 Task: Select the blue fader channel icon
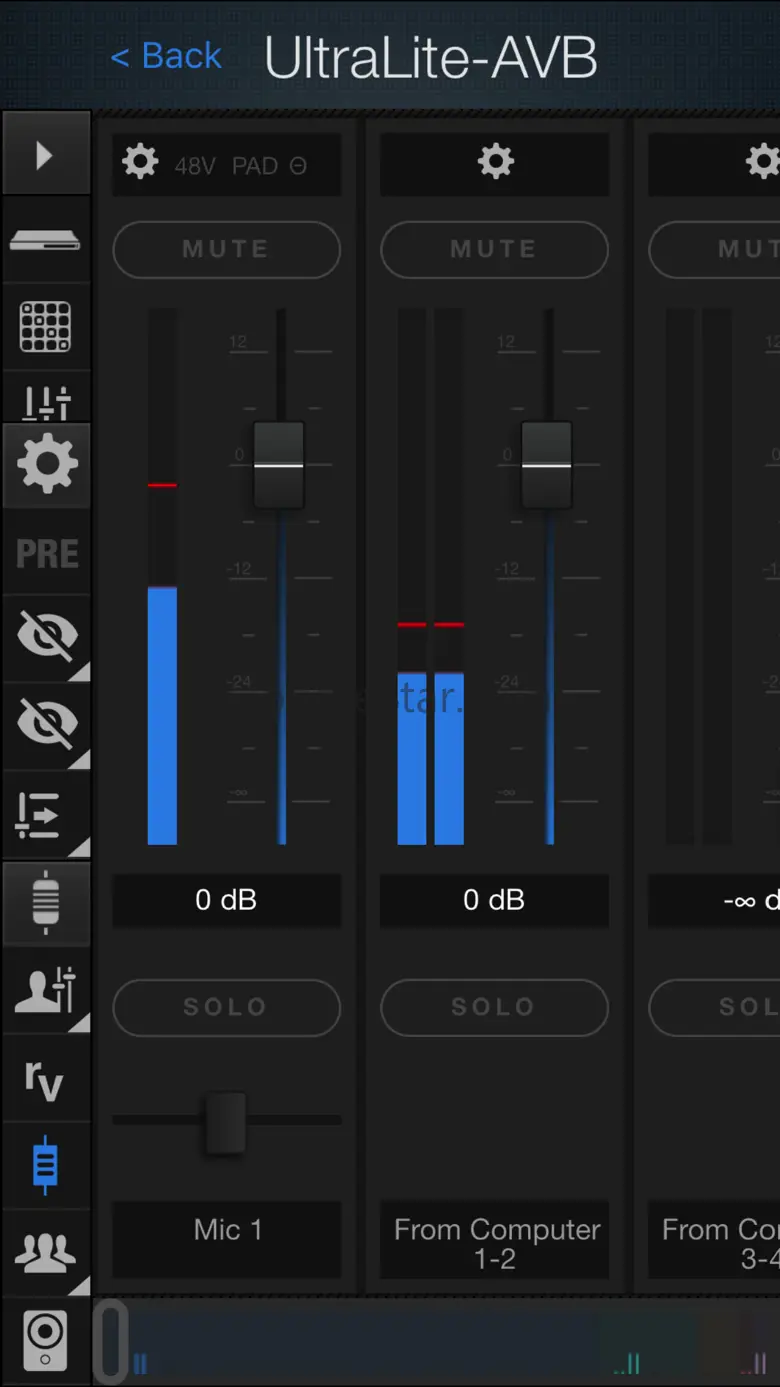tap(46, 1166)
